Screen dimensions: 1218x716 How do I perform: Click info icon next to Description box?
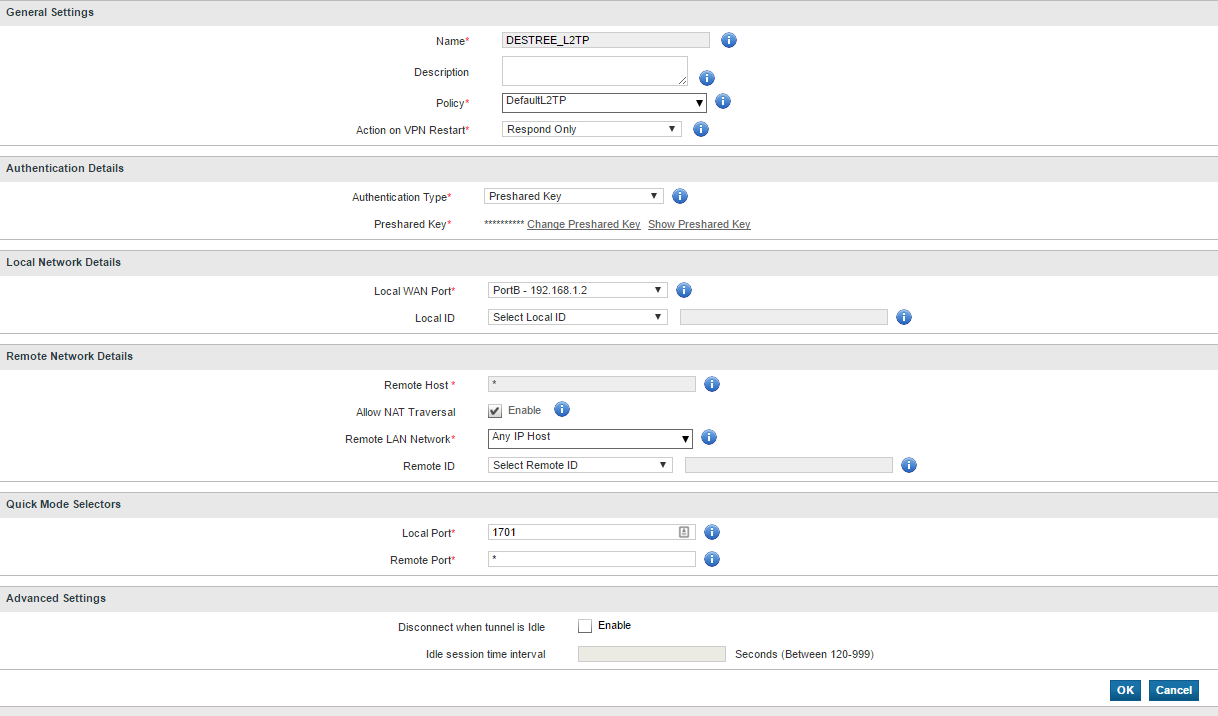point(707,77)
